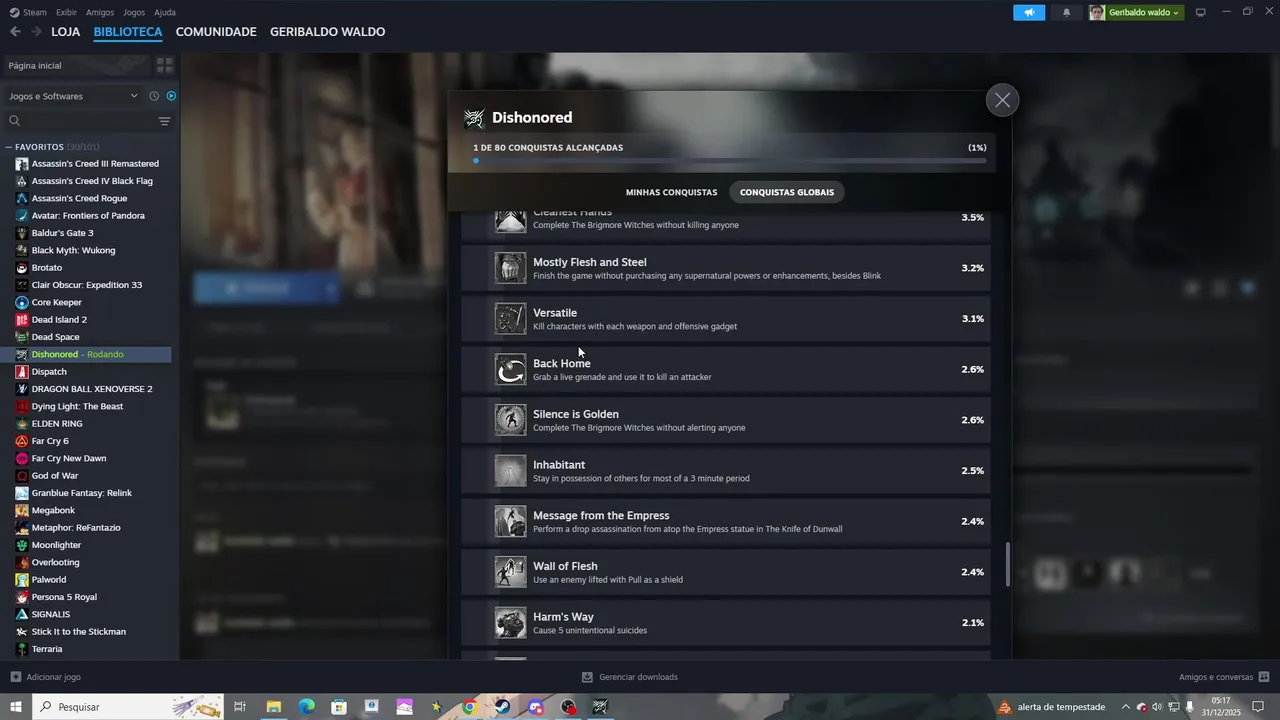The width and height of the screenshot is (1280, 720).
Task: Select the Conquistas Globais tab
Action: click(x=787, y=192)
